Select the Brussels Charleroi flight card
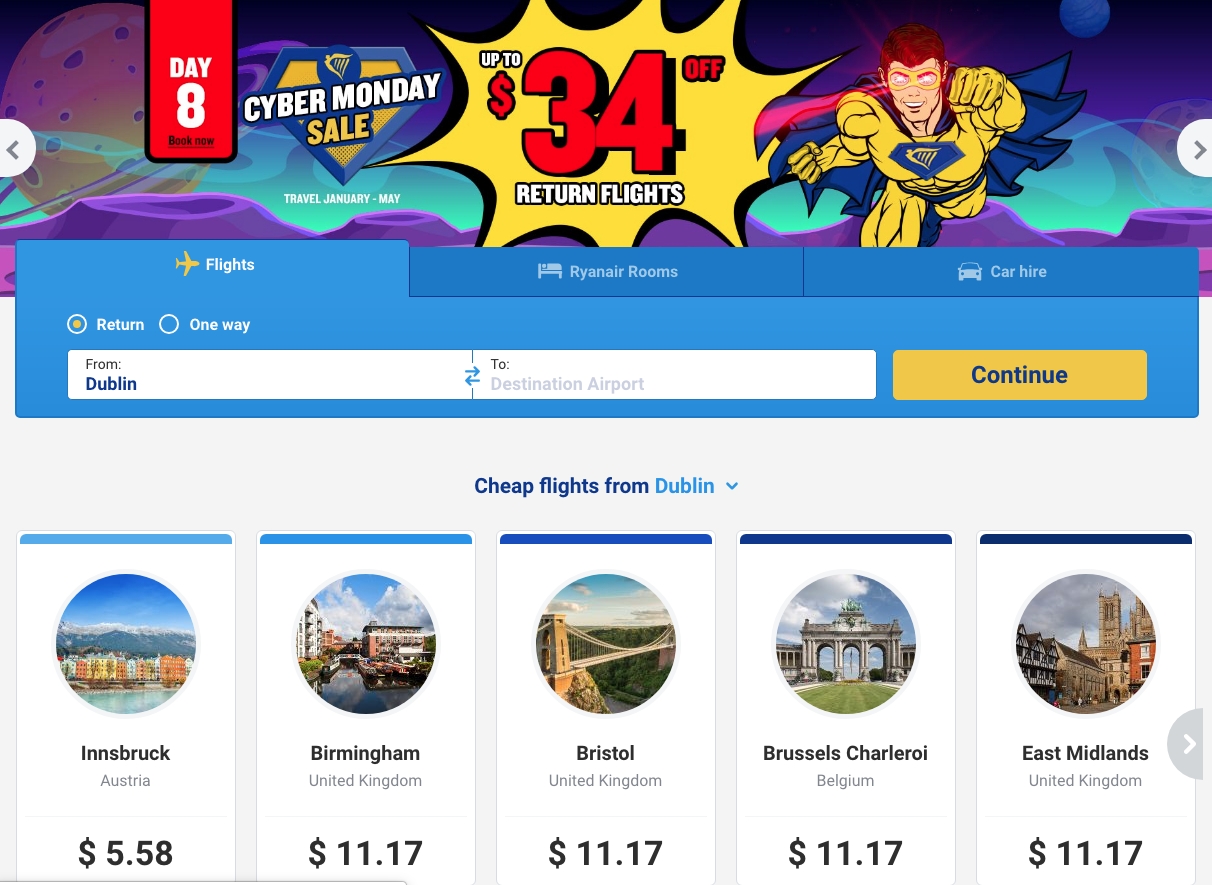 [846, 709]
